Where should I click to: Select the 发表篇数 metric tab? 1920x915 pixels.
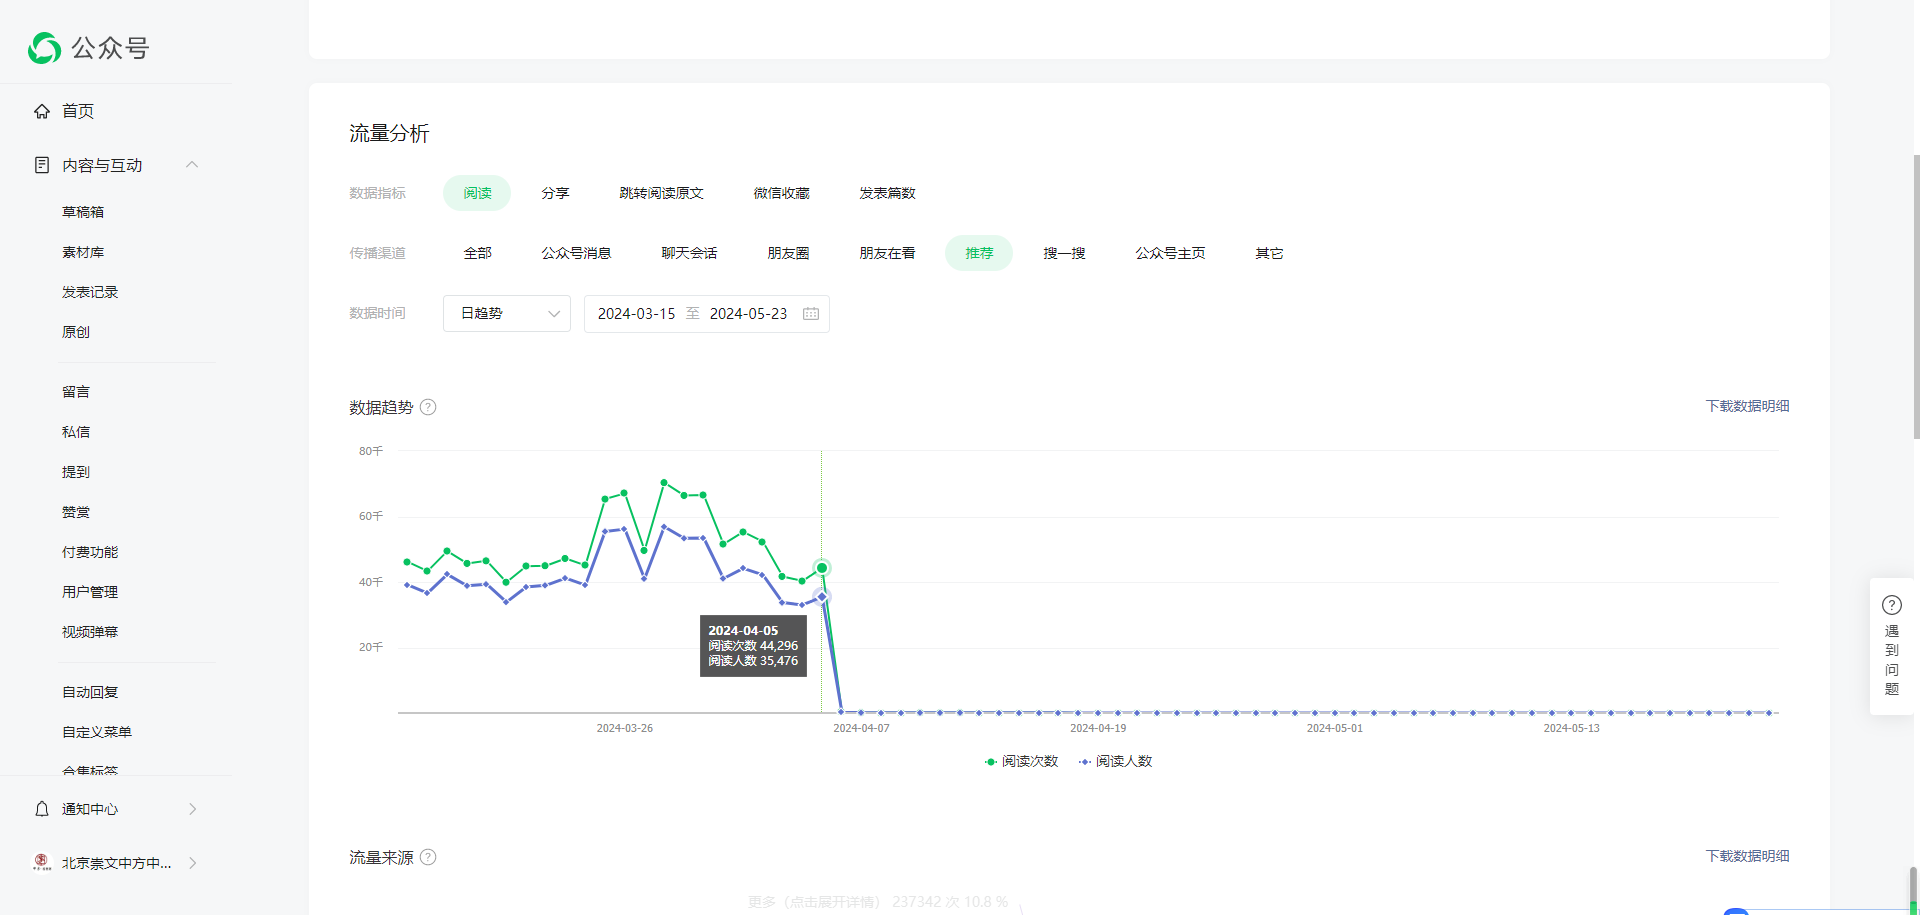(x=887, y=193)
